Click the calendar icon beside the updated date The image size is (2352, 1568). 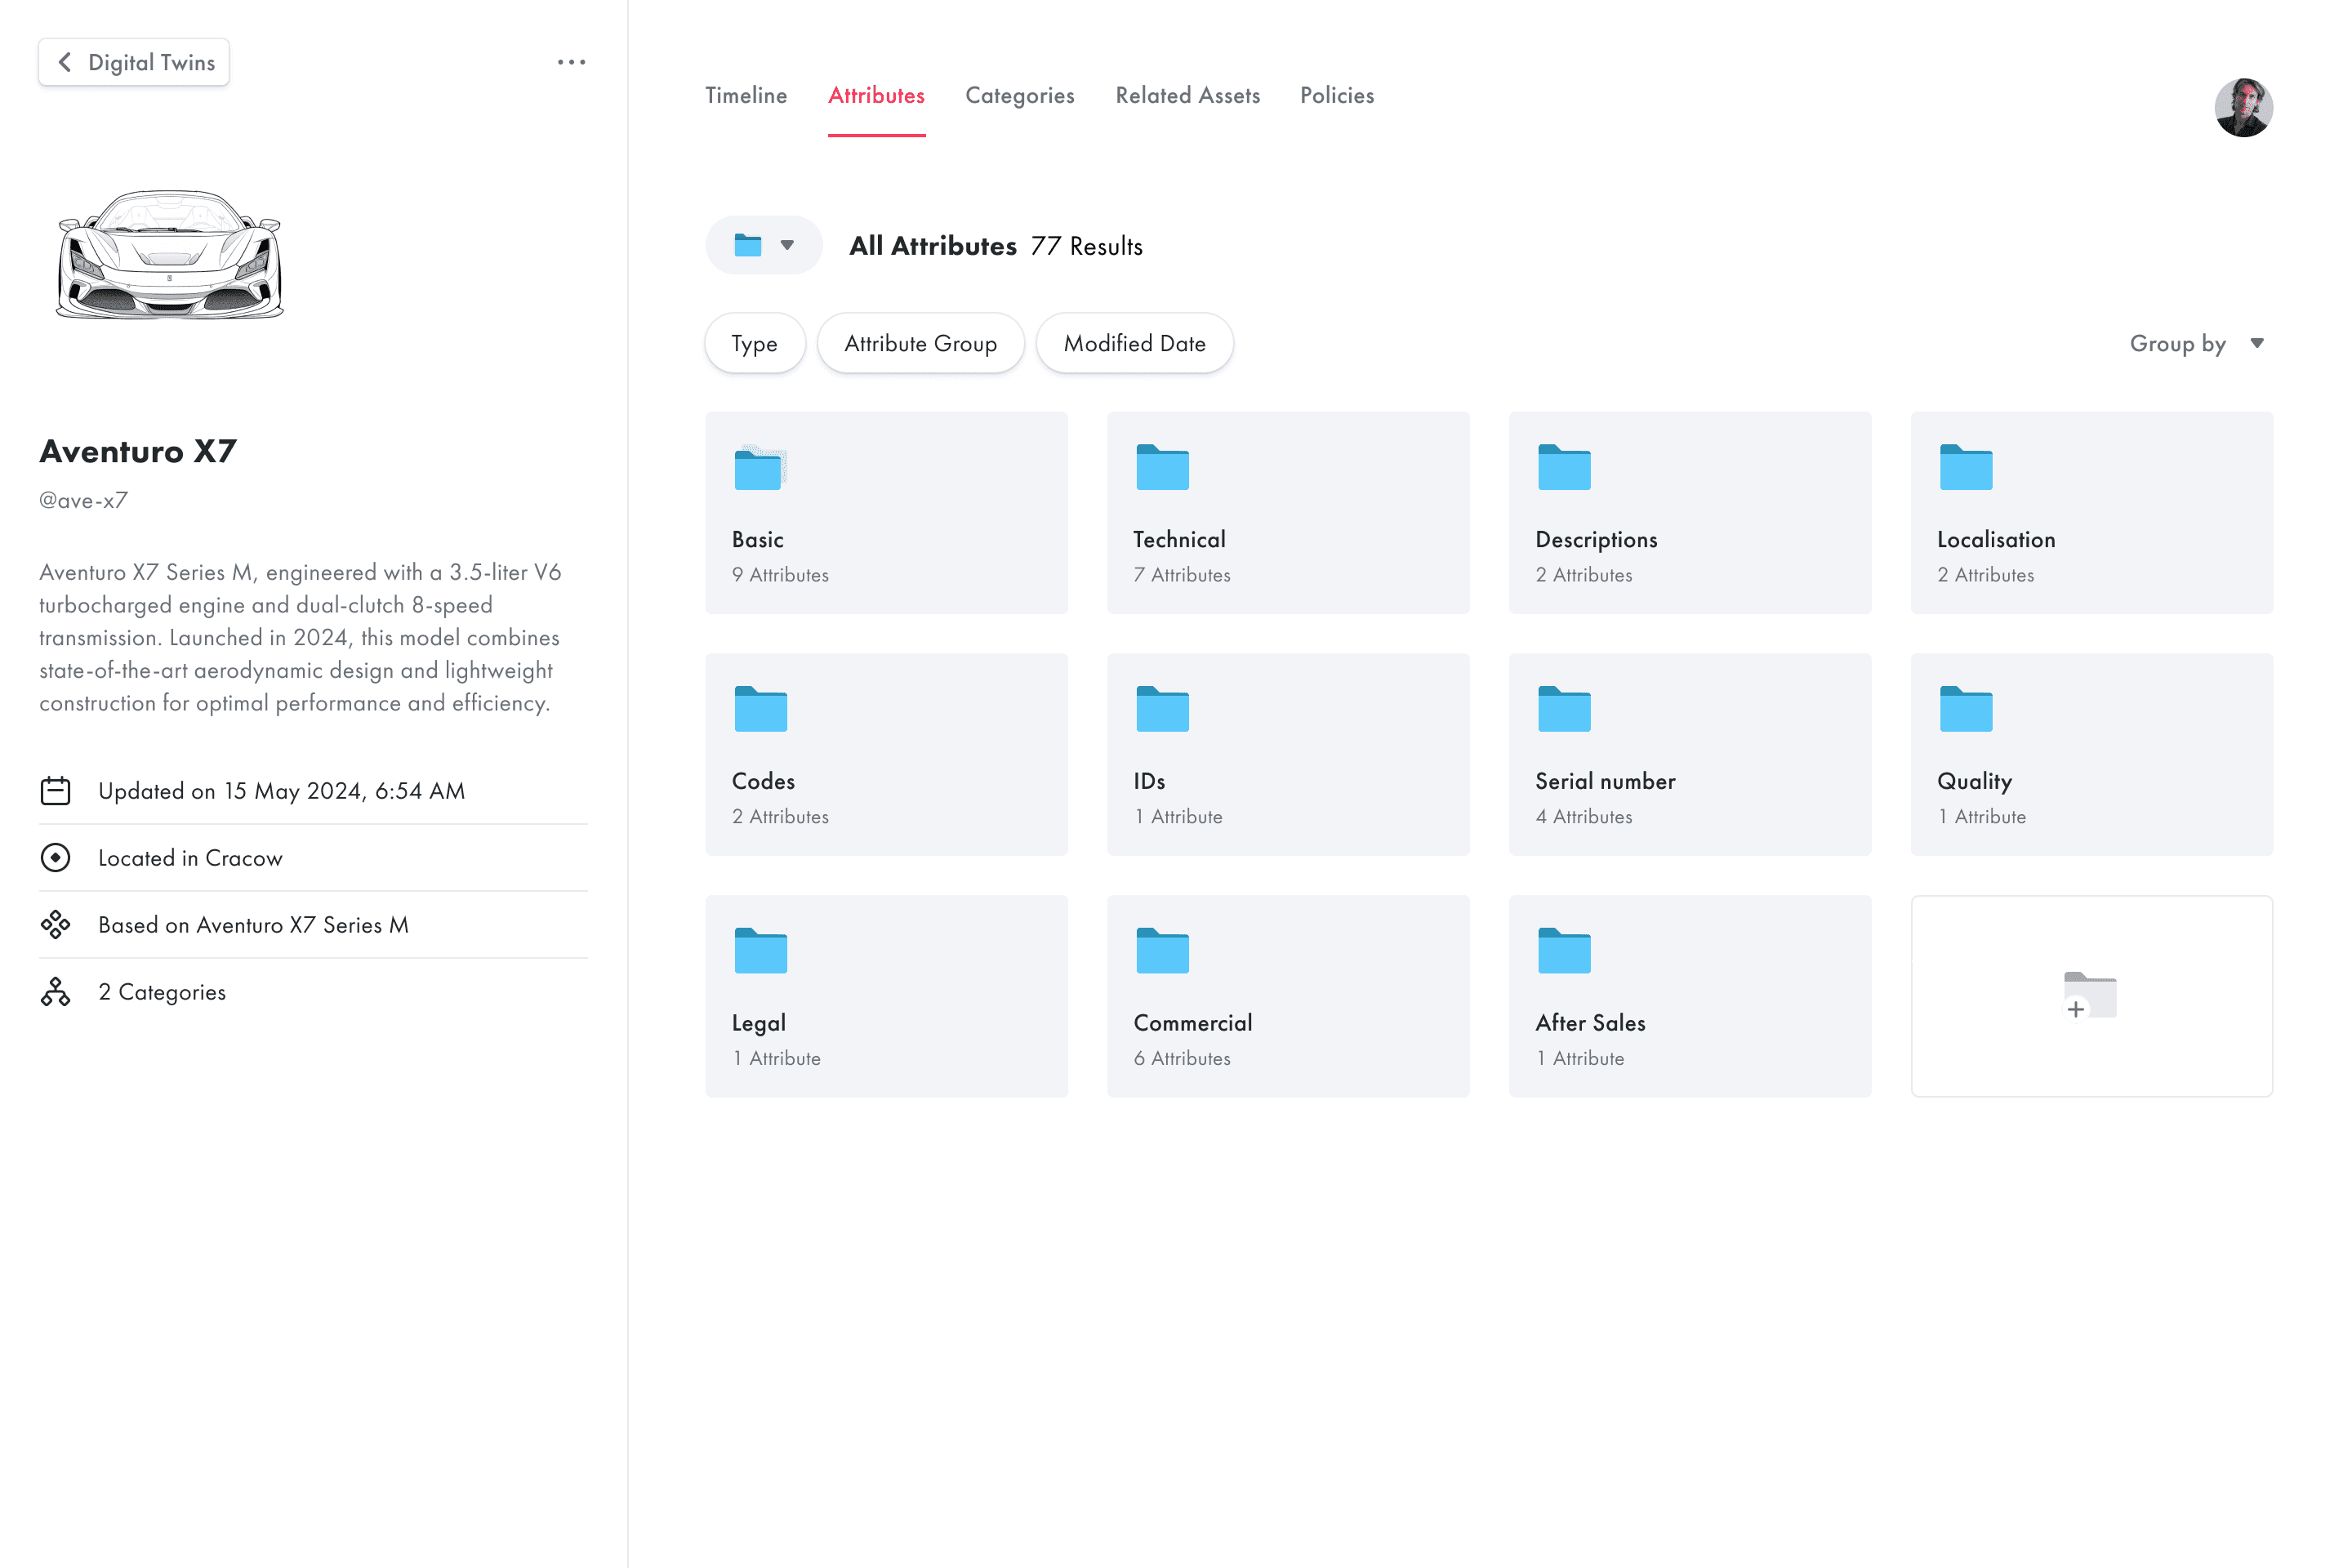55,791
